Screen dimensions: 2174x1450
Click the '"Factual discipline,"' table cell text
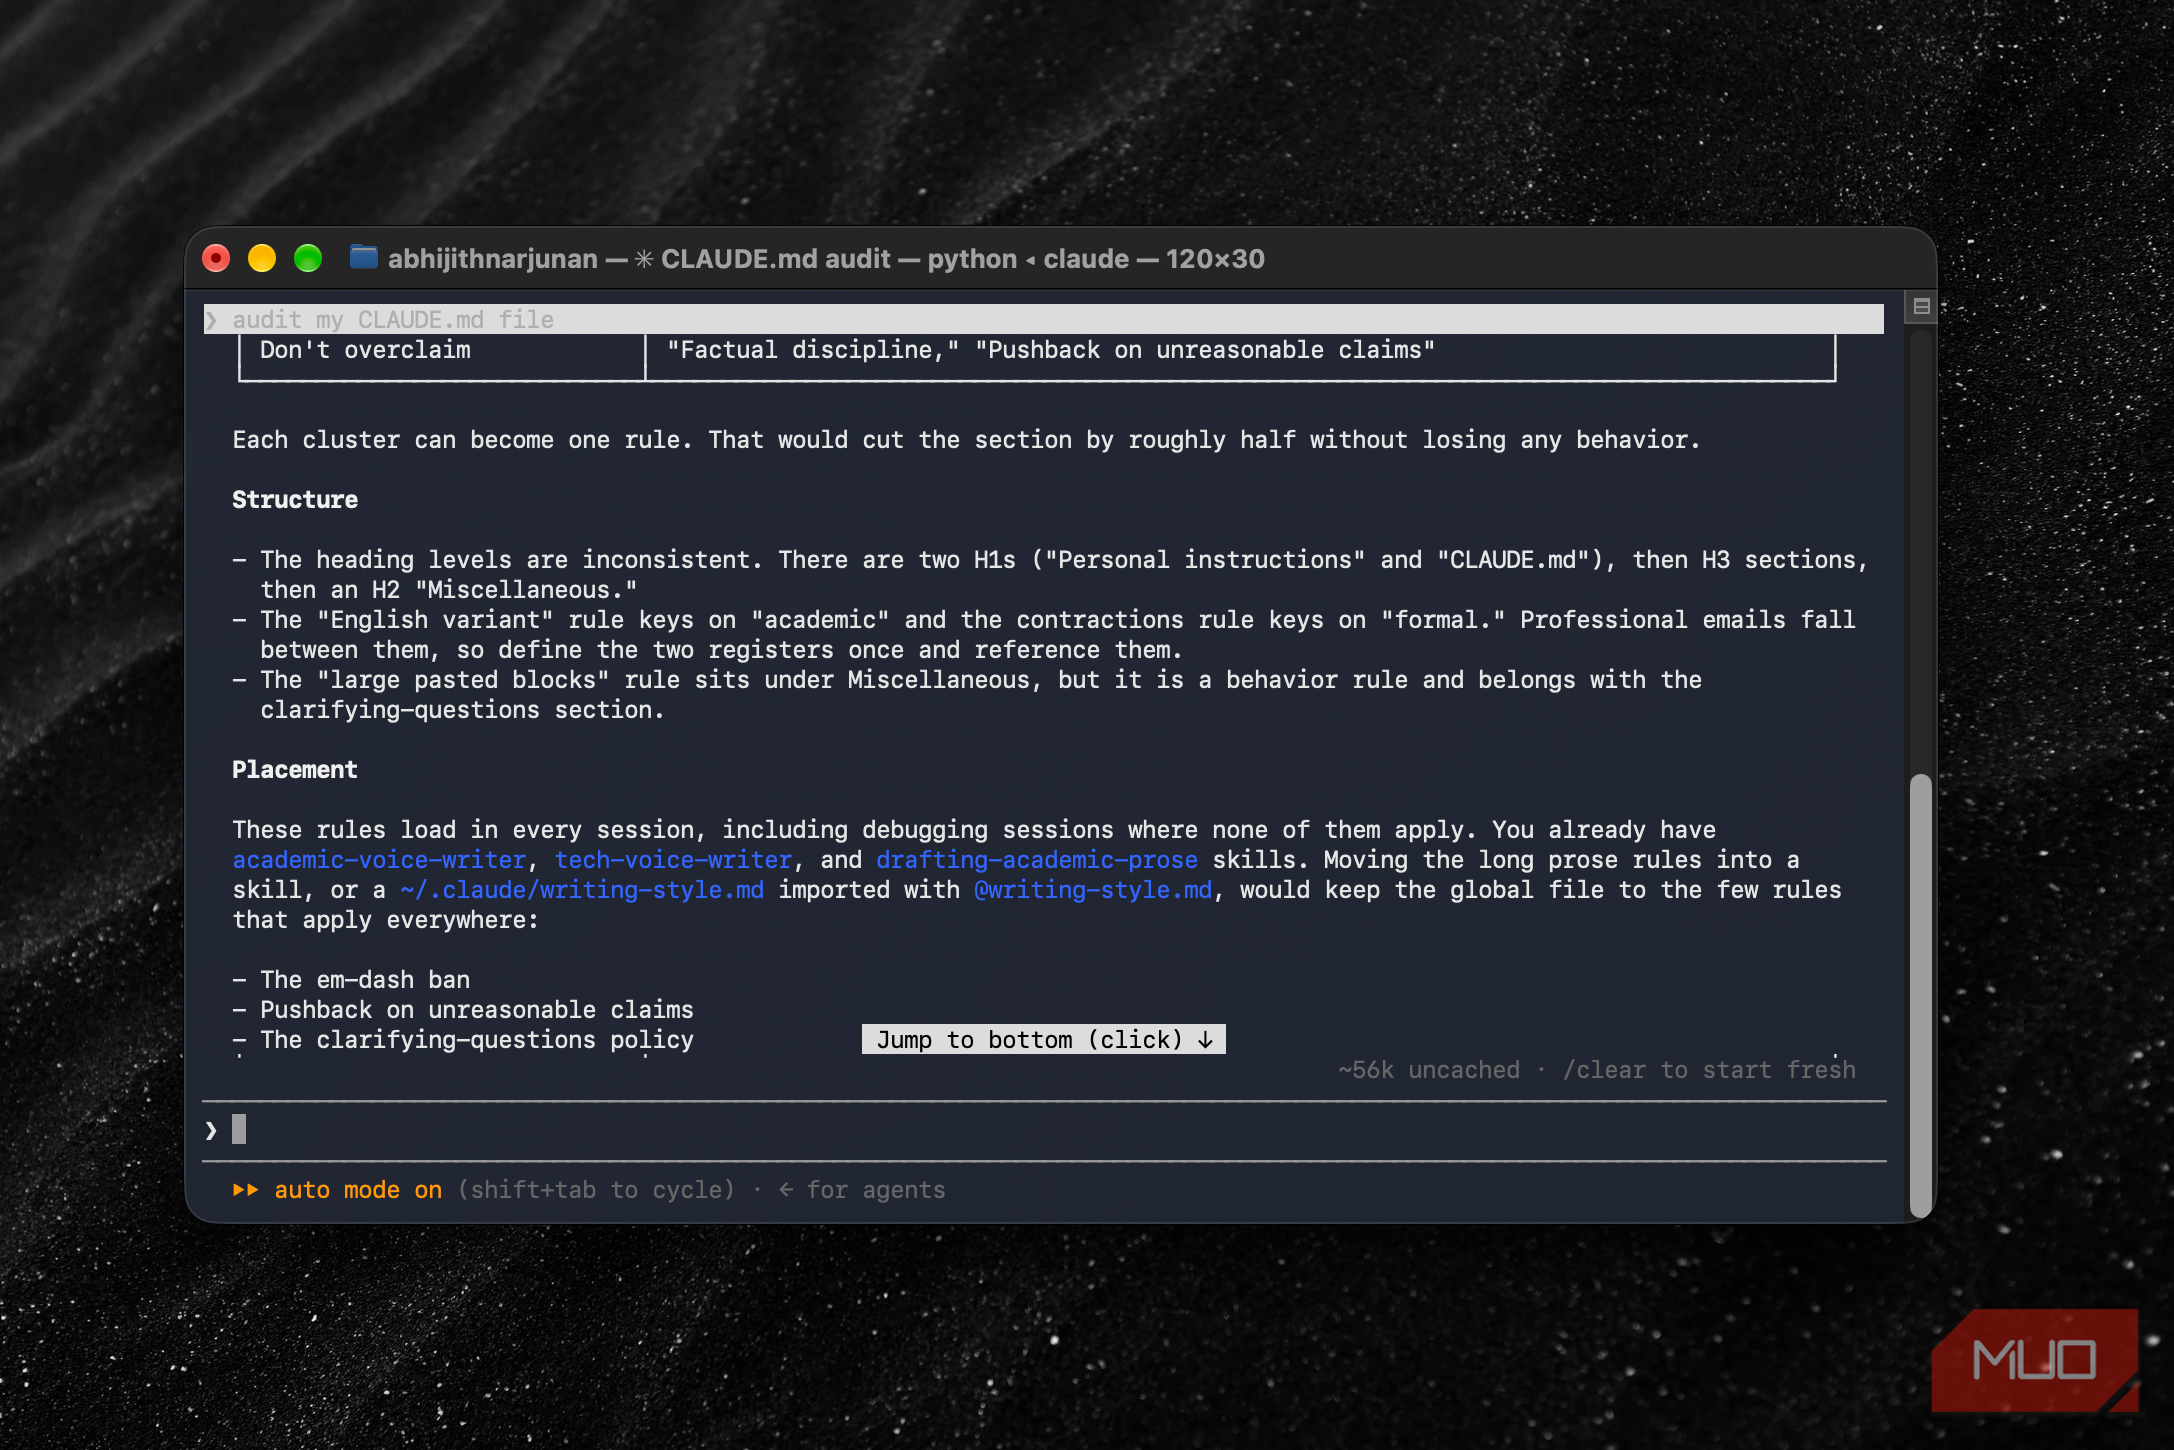click(x=813, y=350)
